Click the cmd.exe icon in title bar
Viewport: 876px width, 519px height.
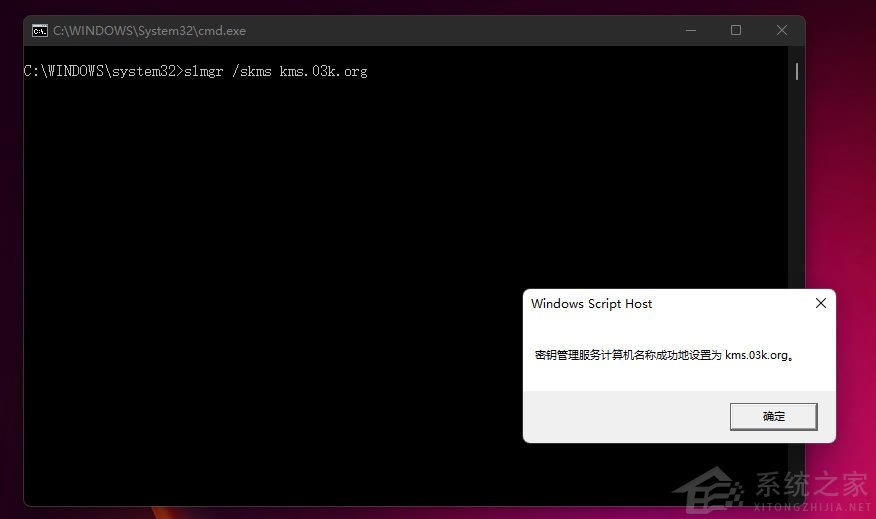40,31
